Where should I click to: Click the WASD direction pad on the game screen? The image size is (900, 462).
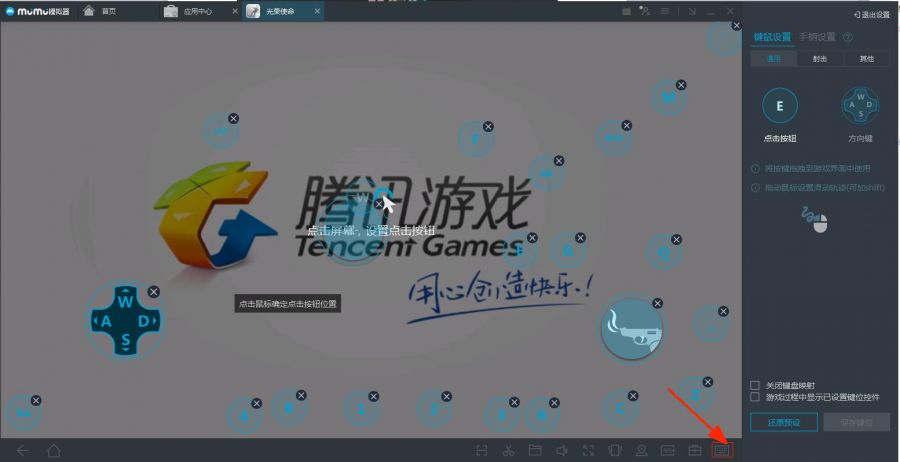126,320
